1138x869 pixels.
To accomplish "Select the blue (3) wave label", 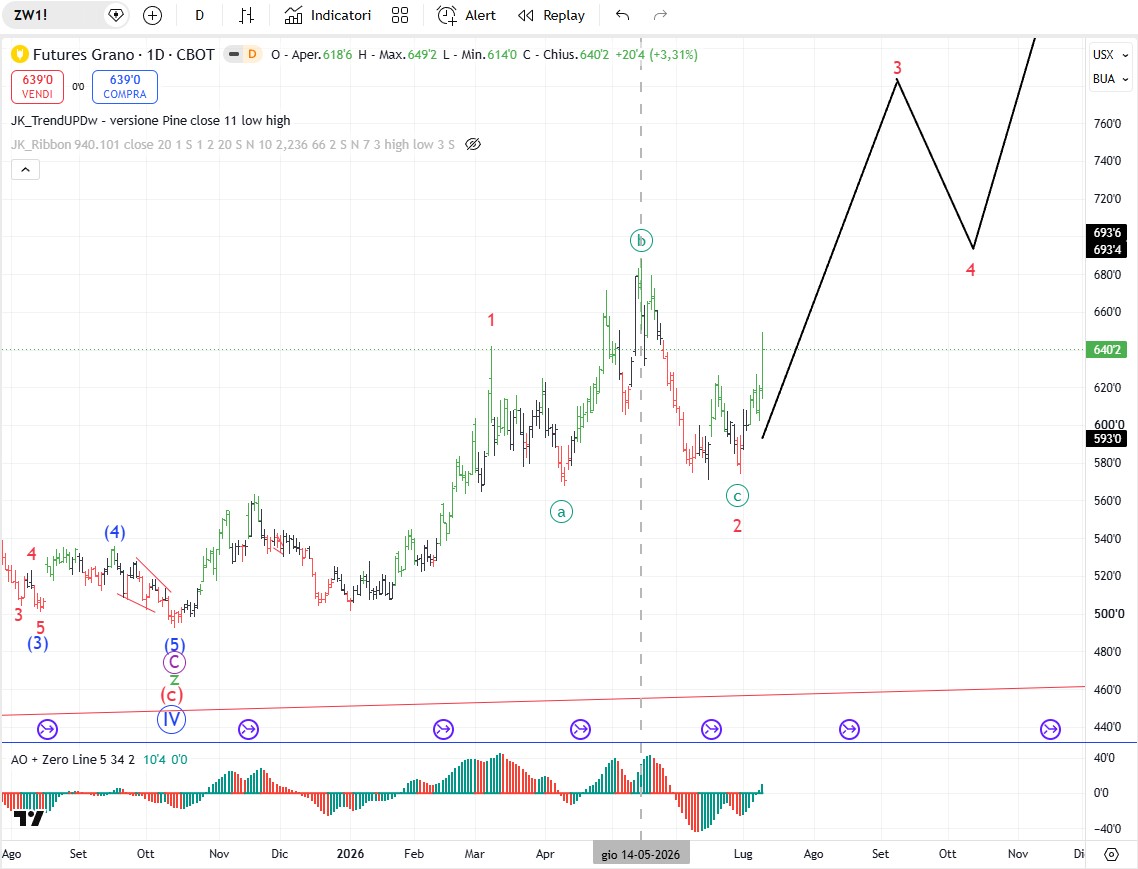I will [x=38, y=643].
